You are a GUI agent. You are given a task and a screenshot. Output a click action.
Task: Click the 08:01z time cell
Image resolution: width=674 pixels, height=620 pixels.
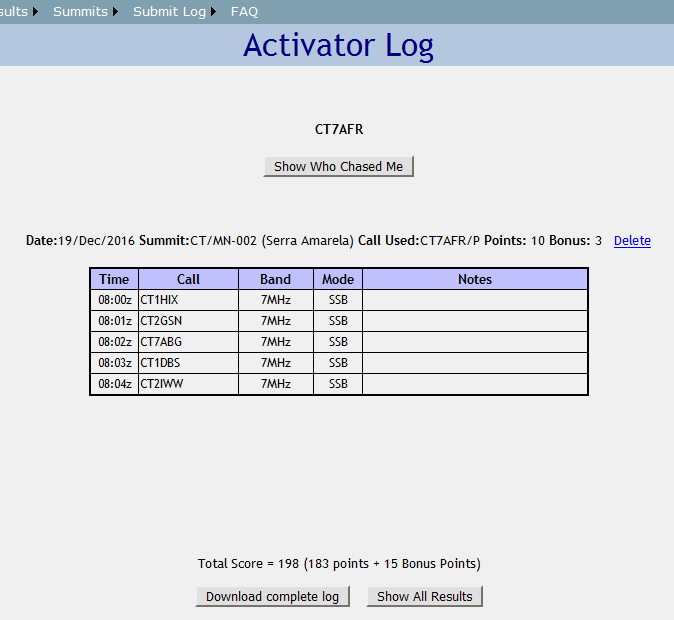(x=114, y=321)
